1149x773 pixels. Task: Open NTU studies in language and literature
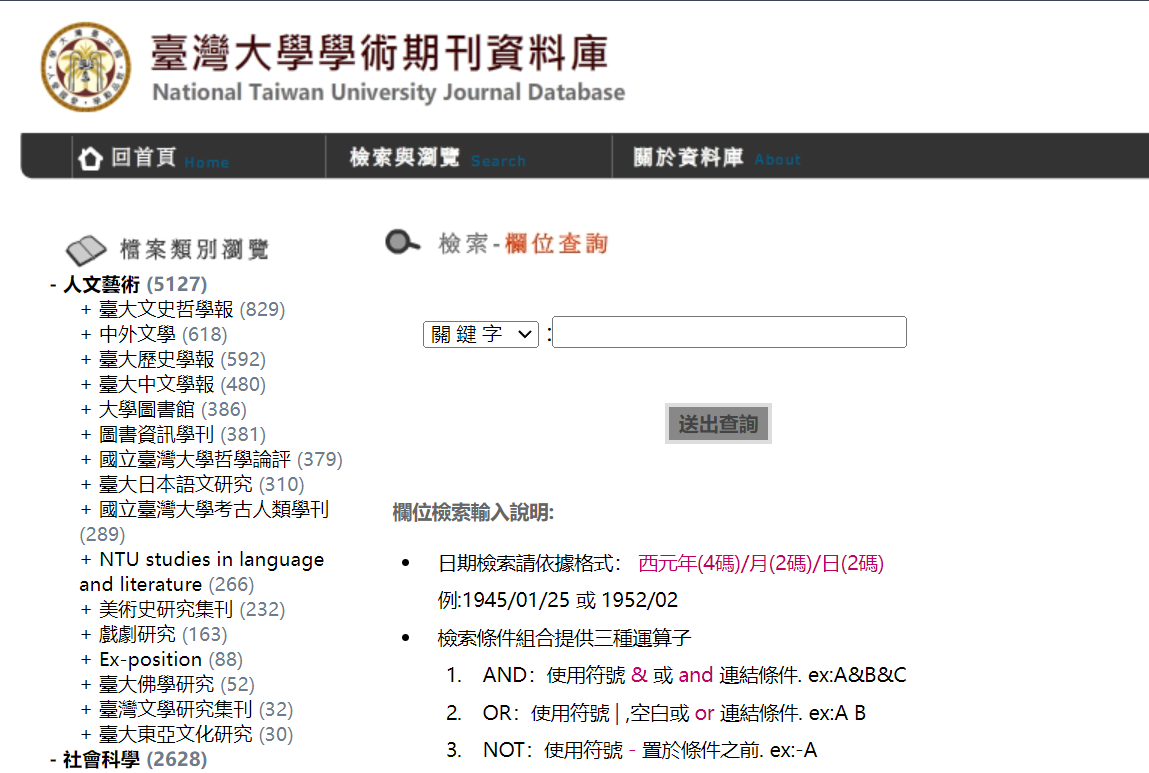click(x=202, y=572)
